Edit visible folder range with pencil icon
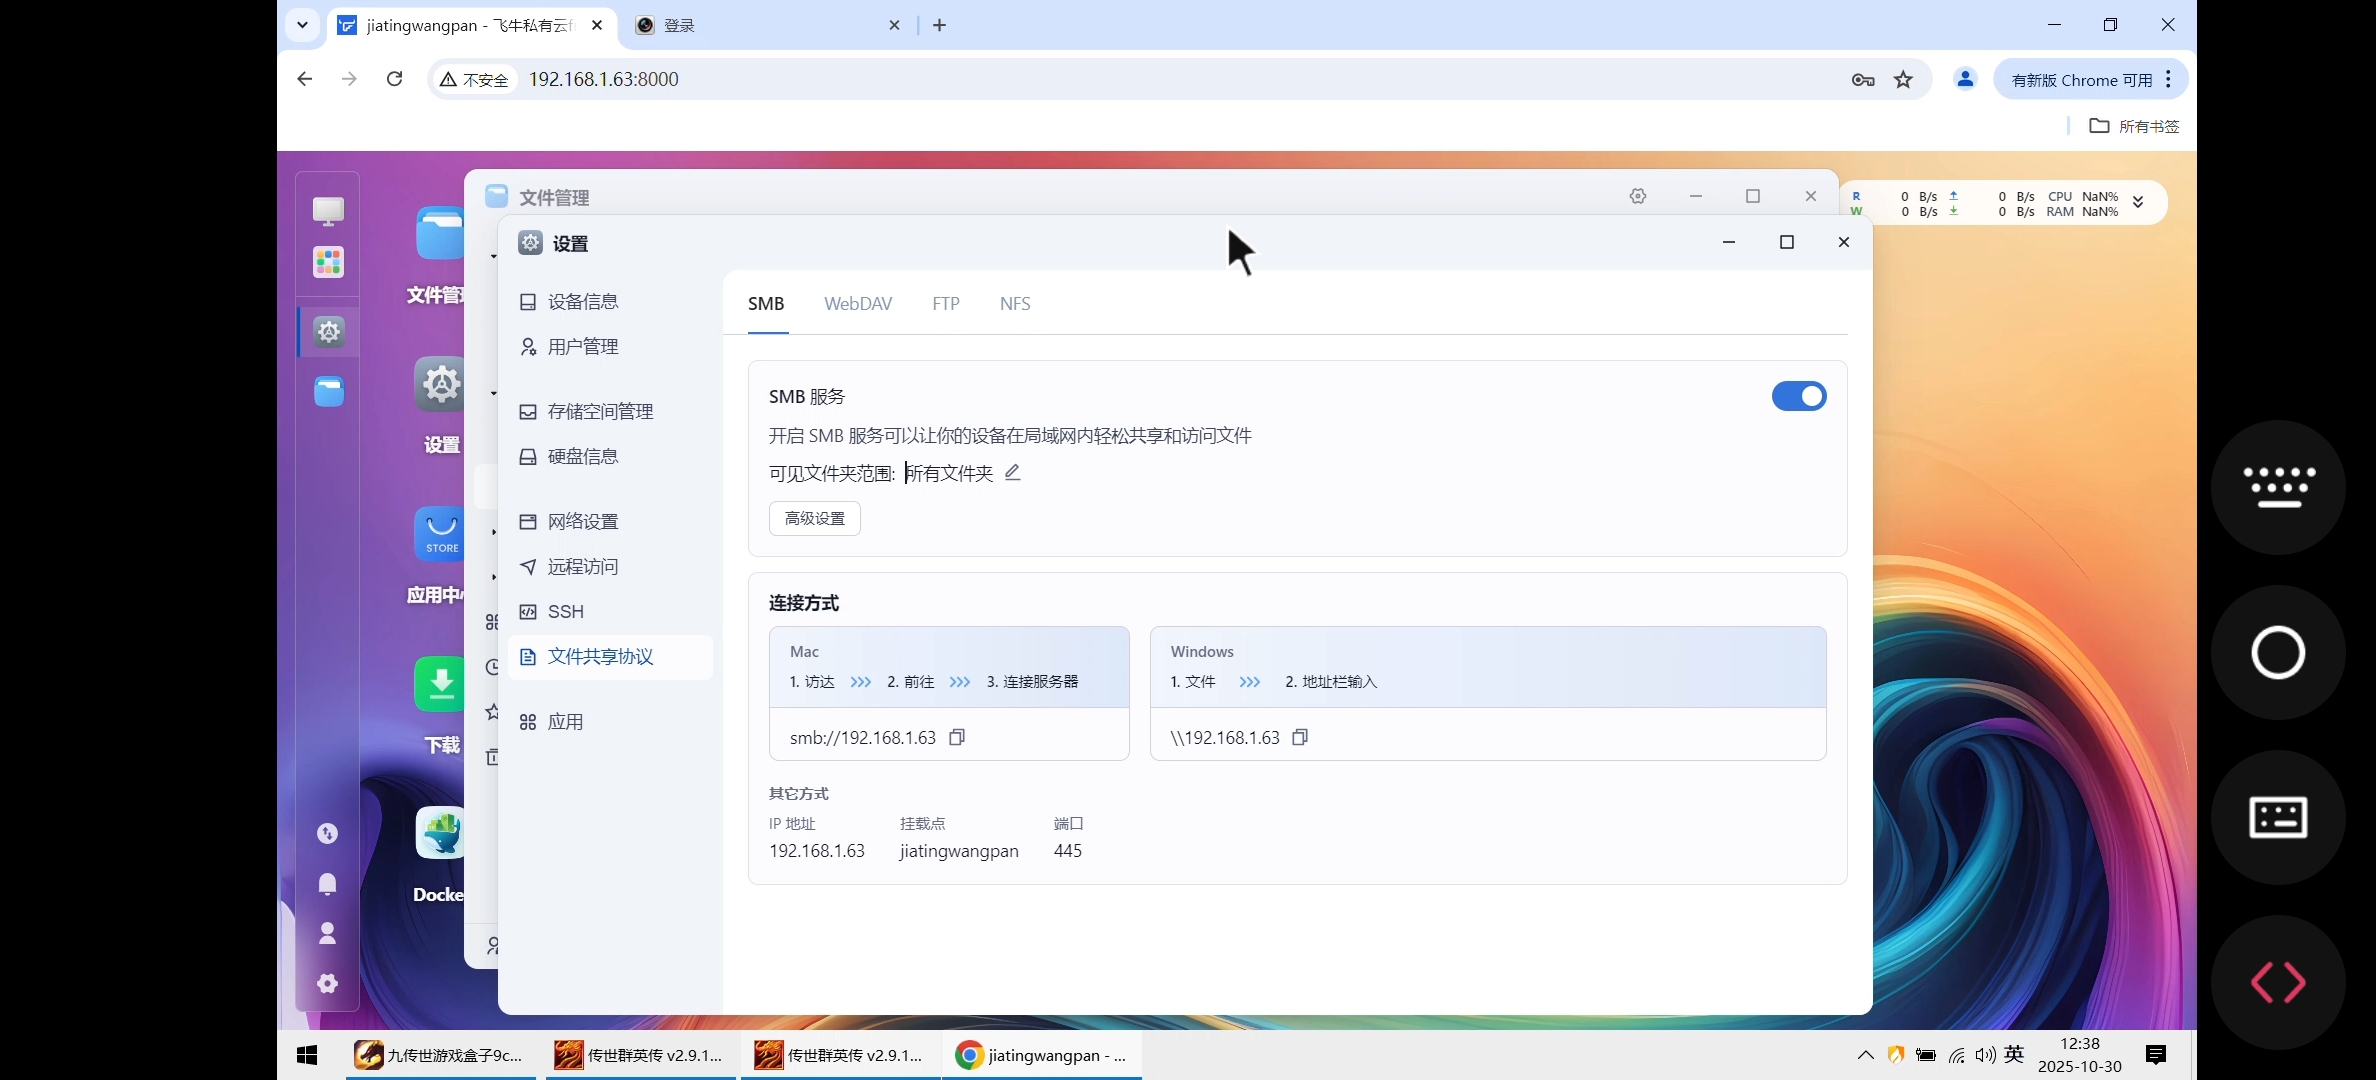 tap(1012, 472)
